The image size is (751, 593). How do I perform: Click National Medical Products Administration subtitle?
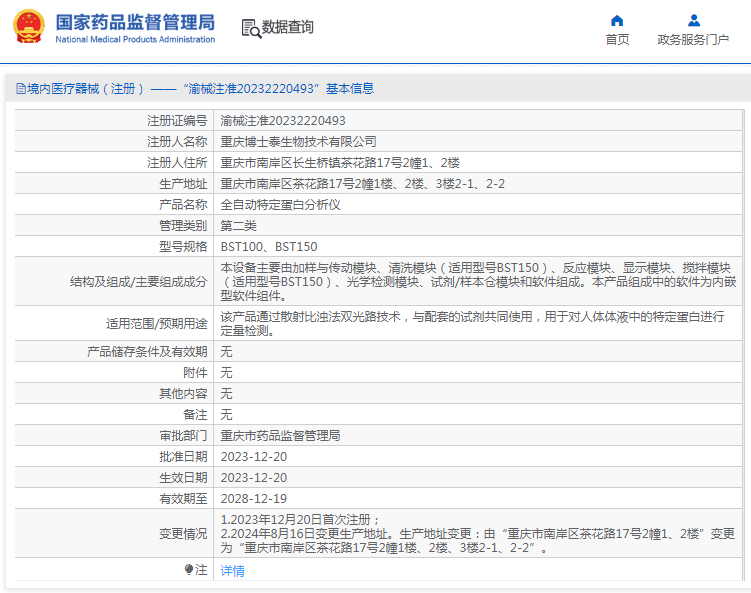(135, 39)
